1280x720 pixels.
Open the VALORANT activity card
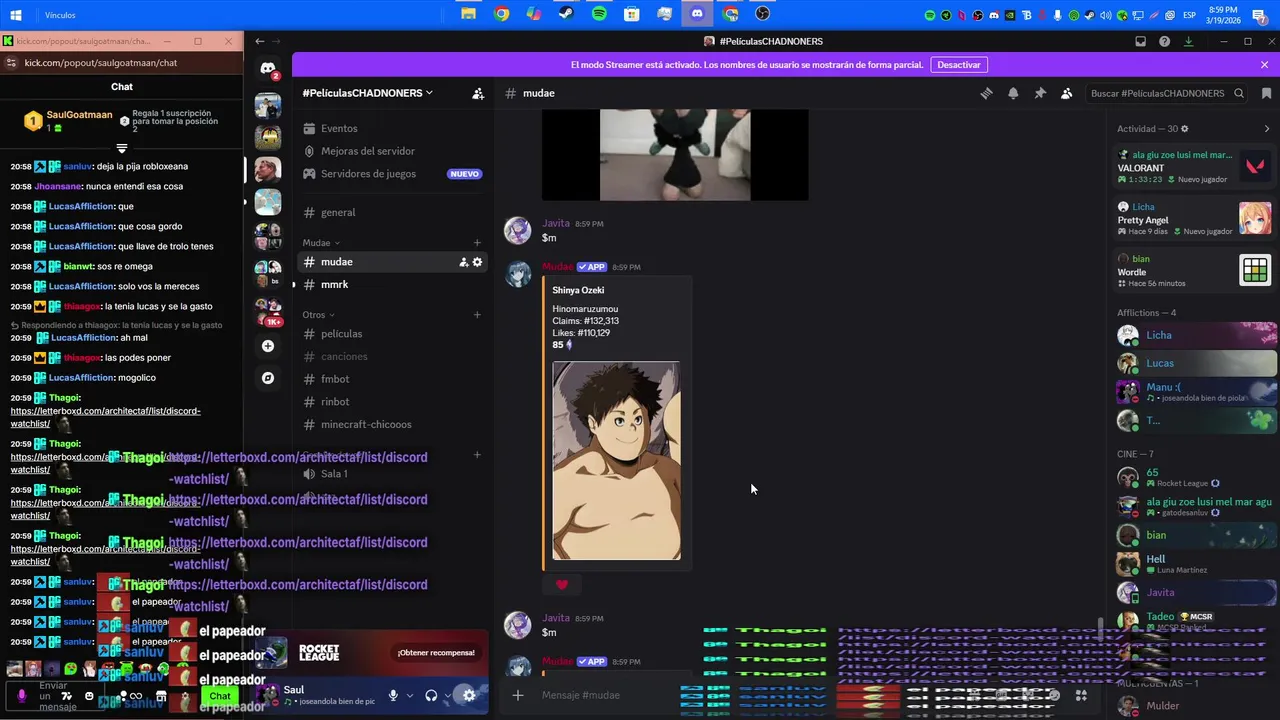pyautogui.click(x=1194, y=167)
